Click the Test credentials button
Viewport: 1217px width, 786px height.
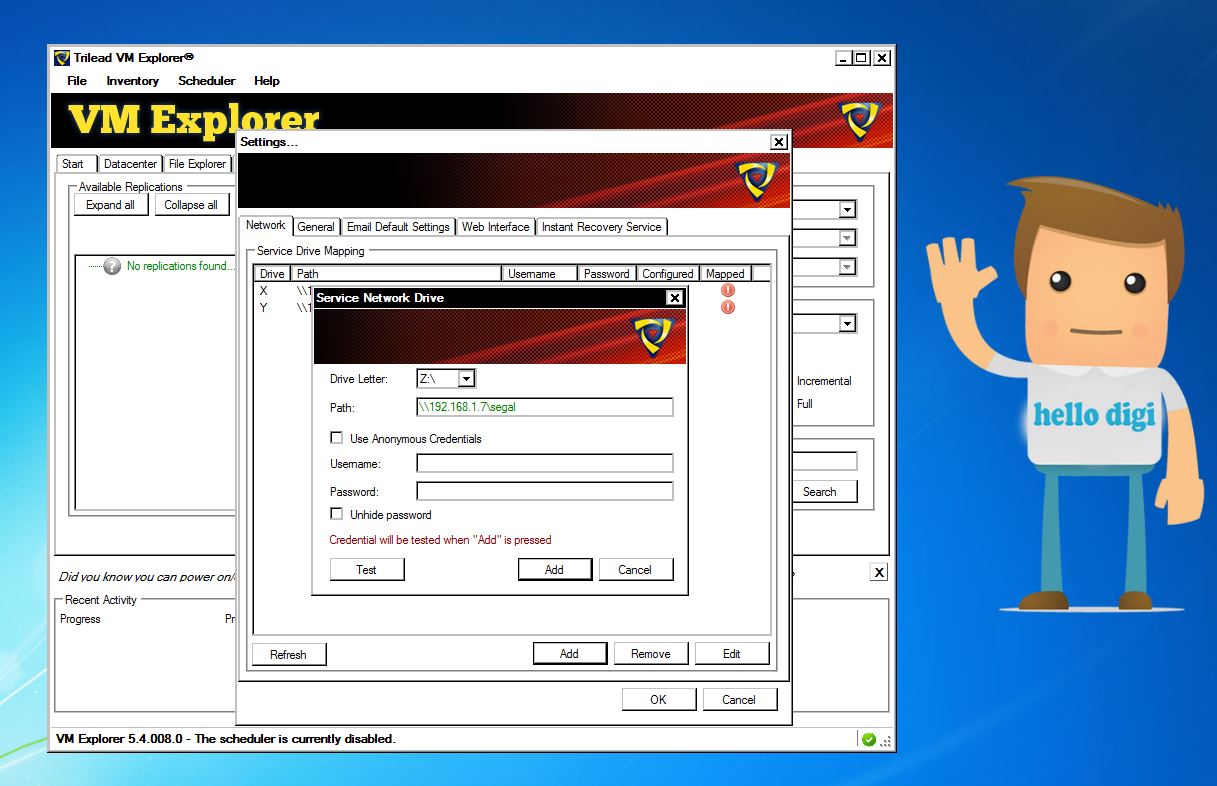(367, 569)
